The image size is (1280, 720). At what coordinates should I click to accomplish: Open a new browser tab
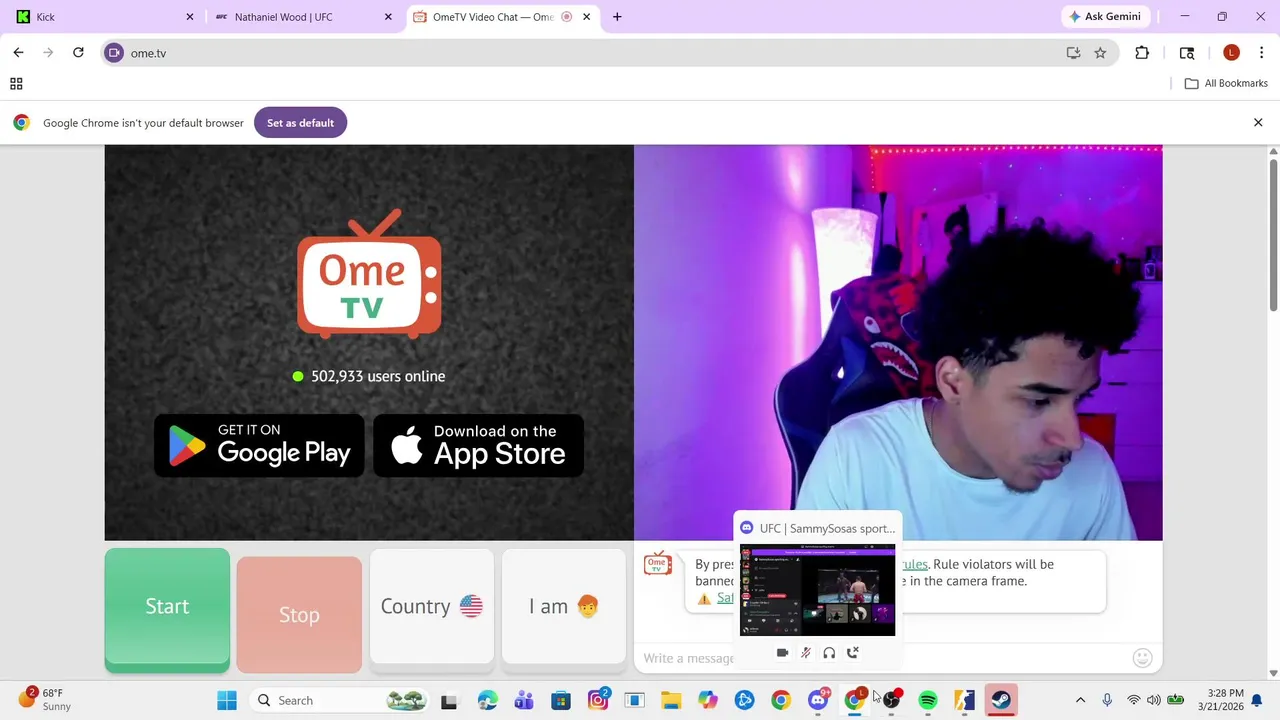pyautogui.click(x=617, y=17)
